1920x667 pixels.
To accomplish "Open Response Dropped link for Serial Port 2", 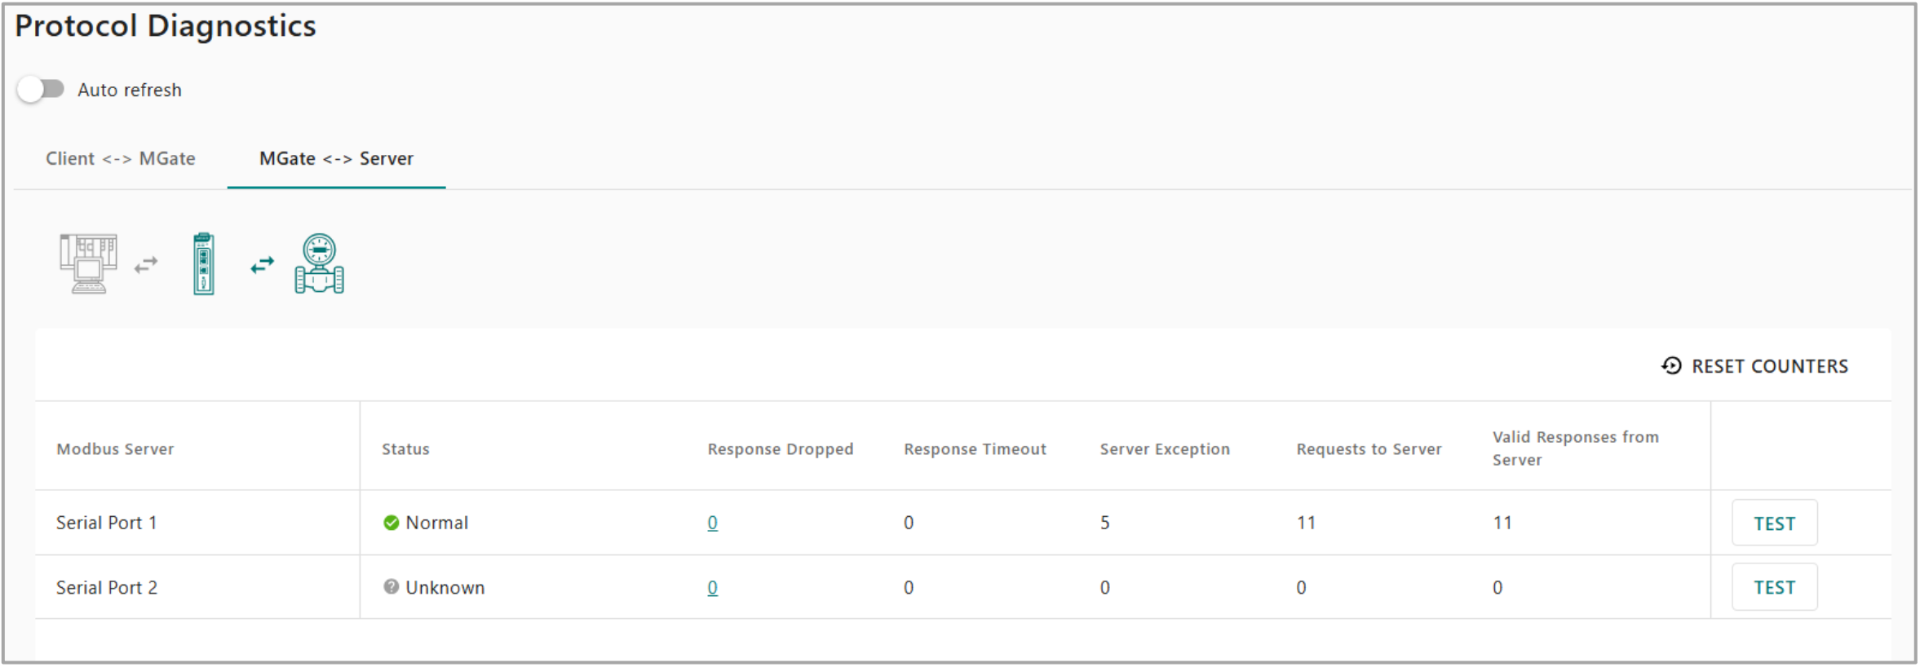I will coord(712,588).
